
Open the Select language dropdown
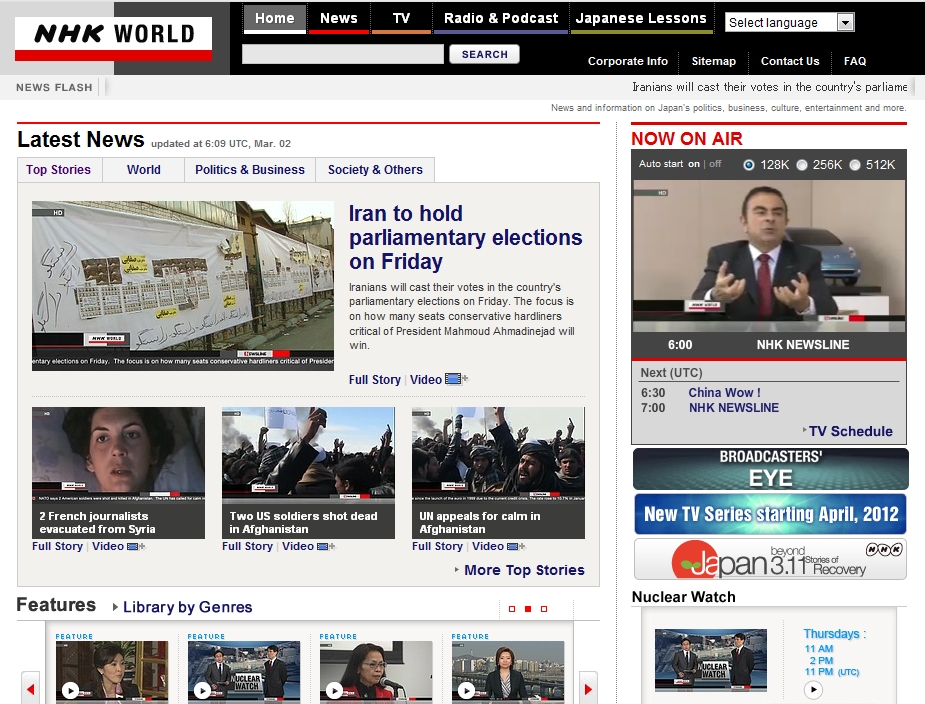[789, 22]
